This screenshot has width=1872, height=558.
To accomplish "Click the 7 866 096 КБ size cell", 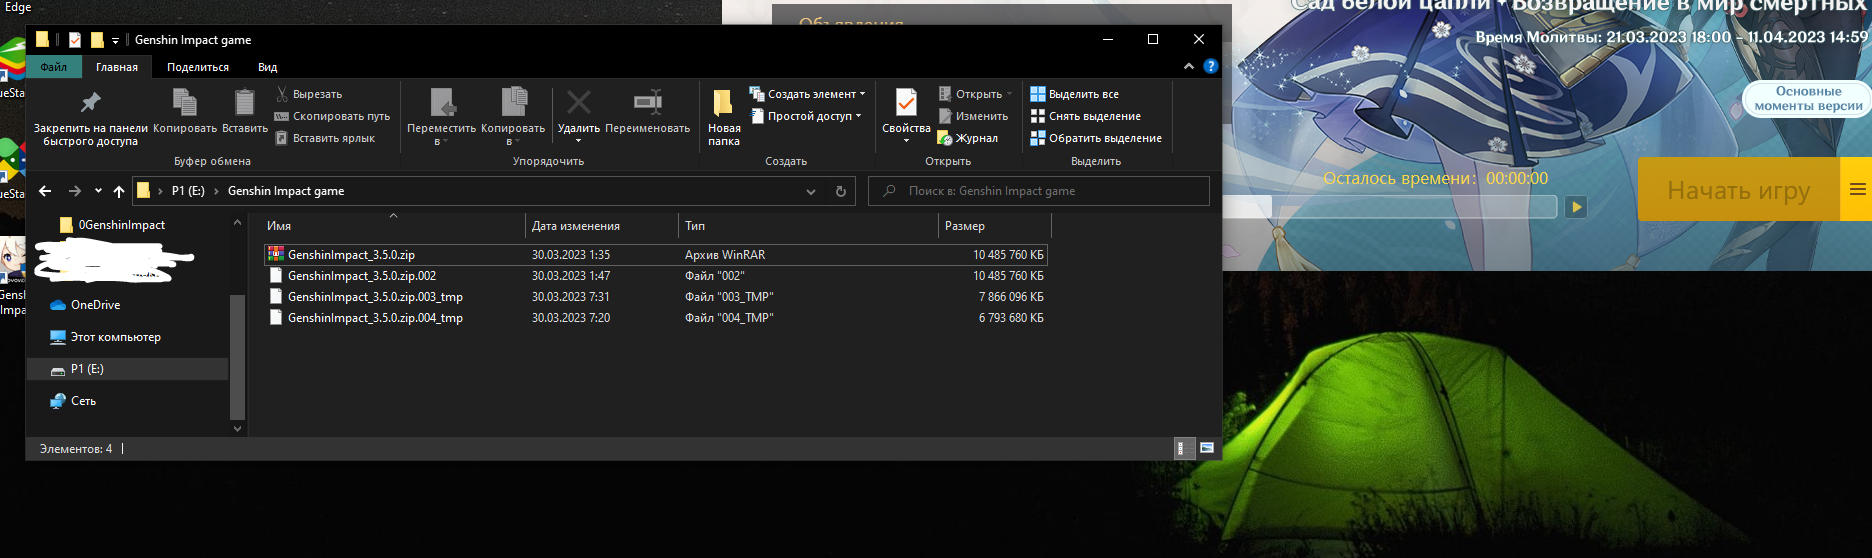I will 1010,297.
